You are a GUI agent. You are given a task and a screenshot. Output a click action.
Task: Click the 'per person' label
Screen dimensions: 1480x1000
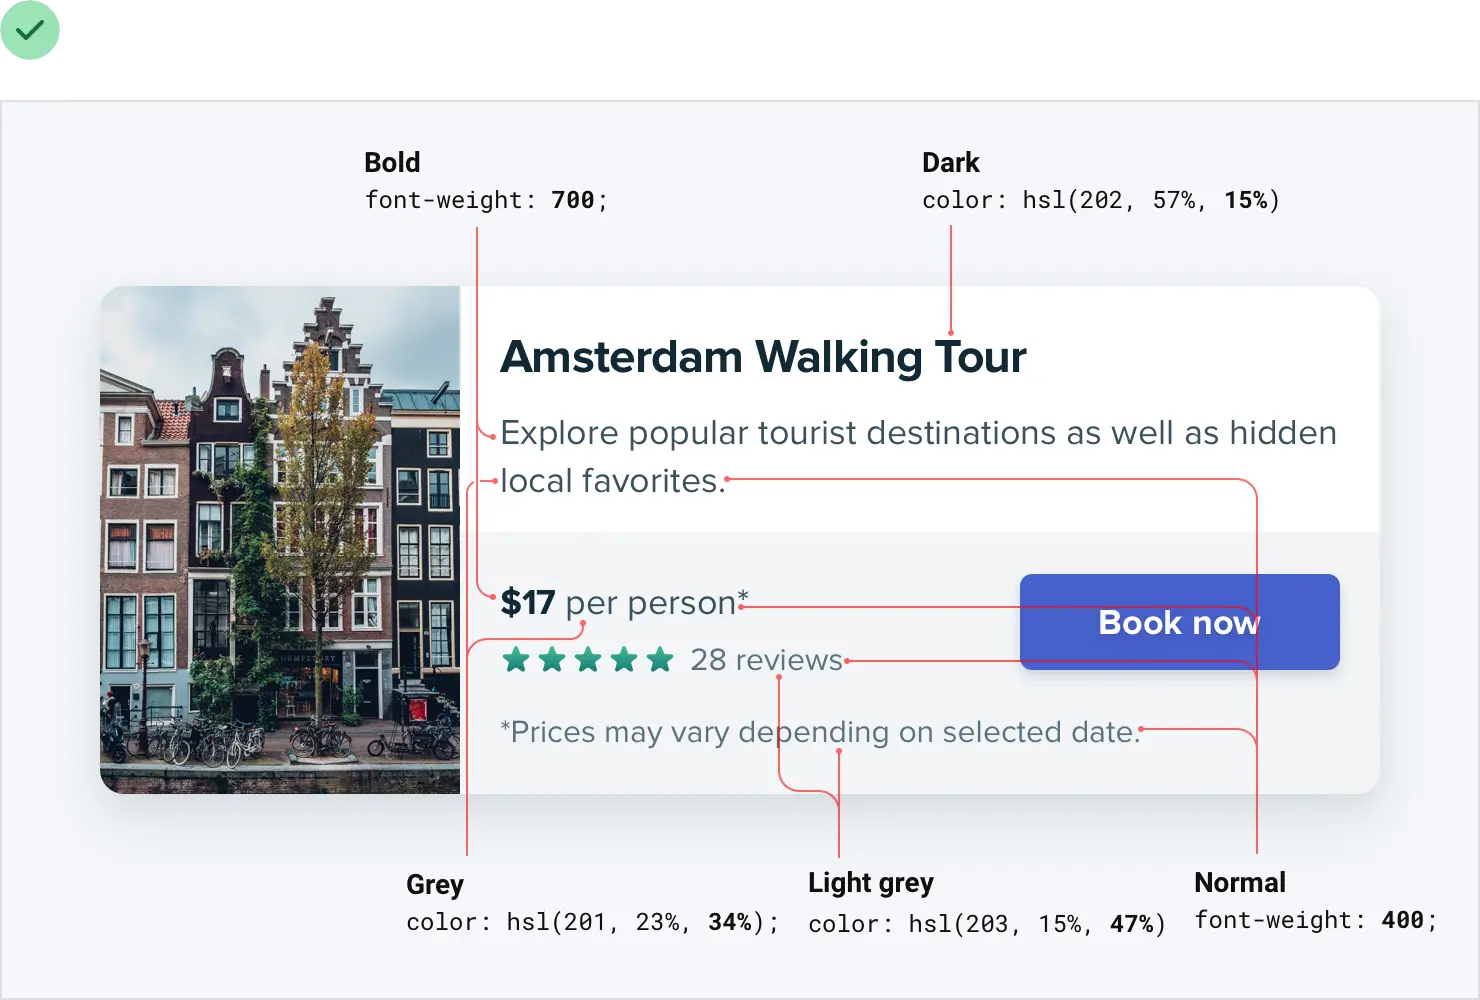point(650,603)
